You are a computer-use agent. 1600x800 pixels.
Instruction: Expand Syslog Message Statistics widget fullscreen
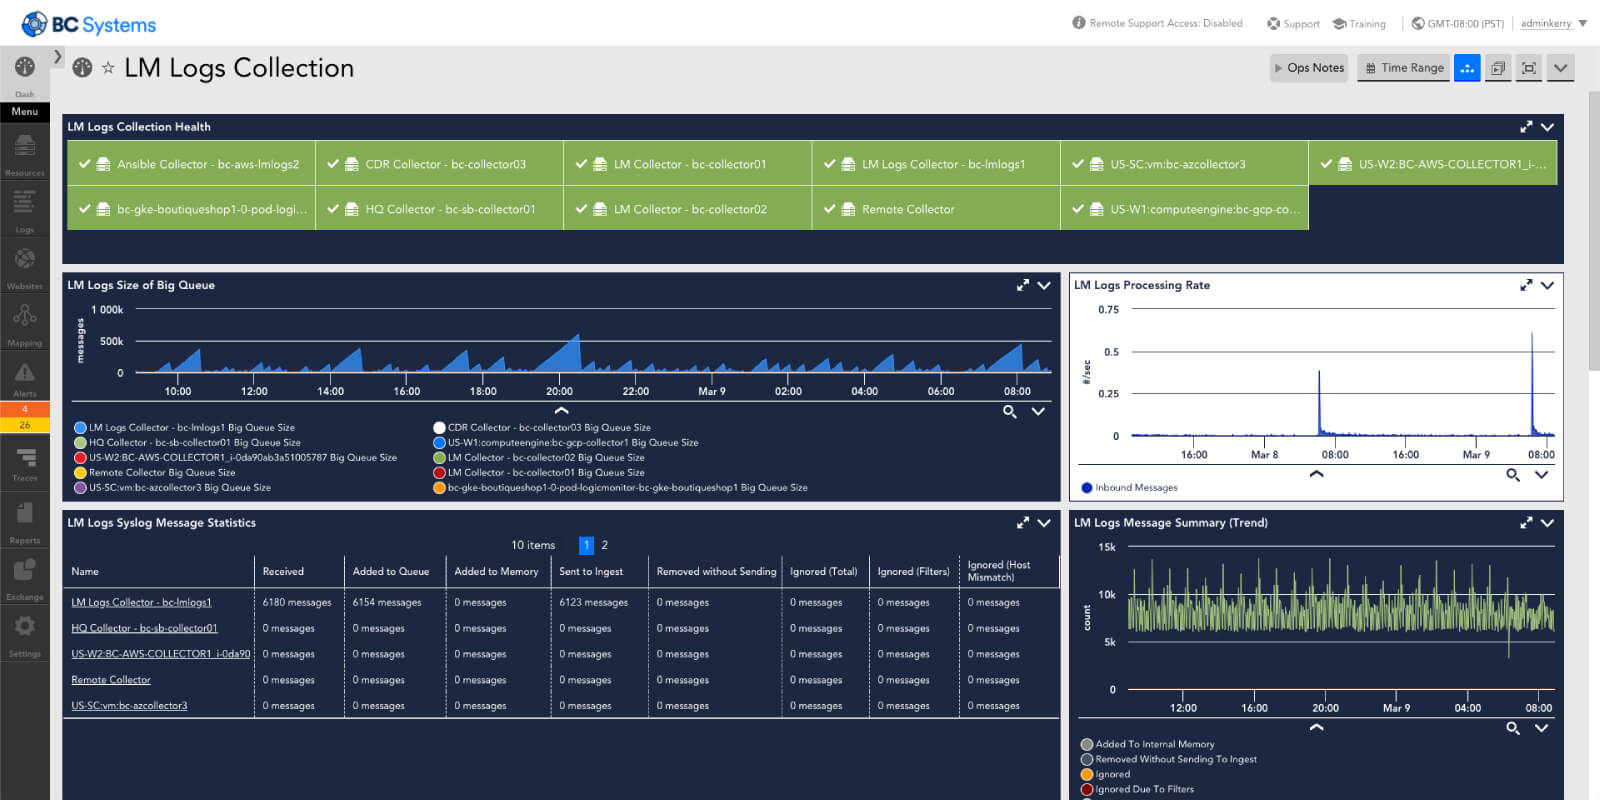pyautogui.click(x=1023, y=523)
